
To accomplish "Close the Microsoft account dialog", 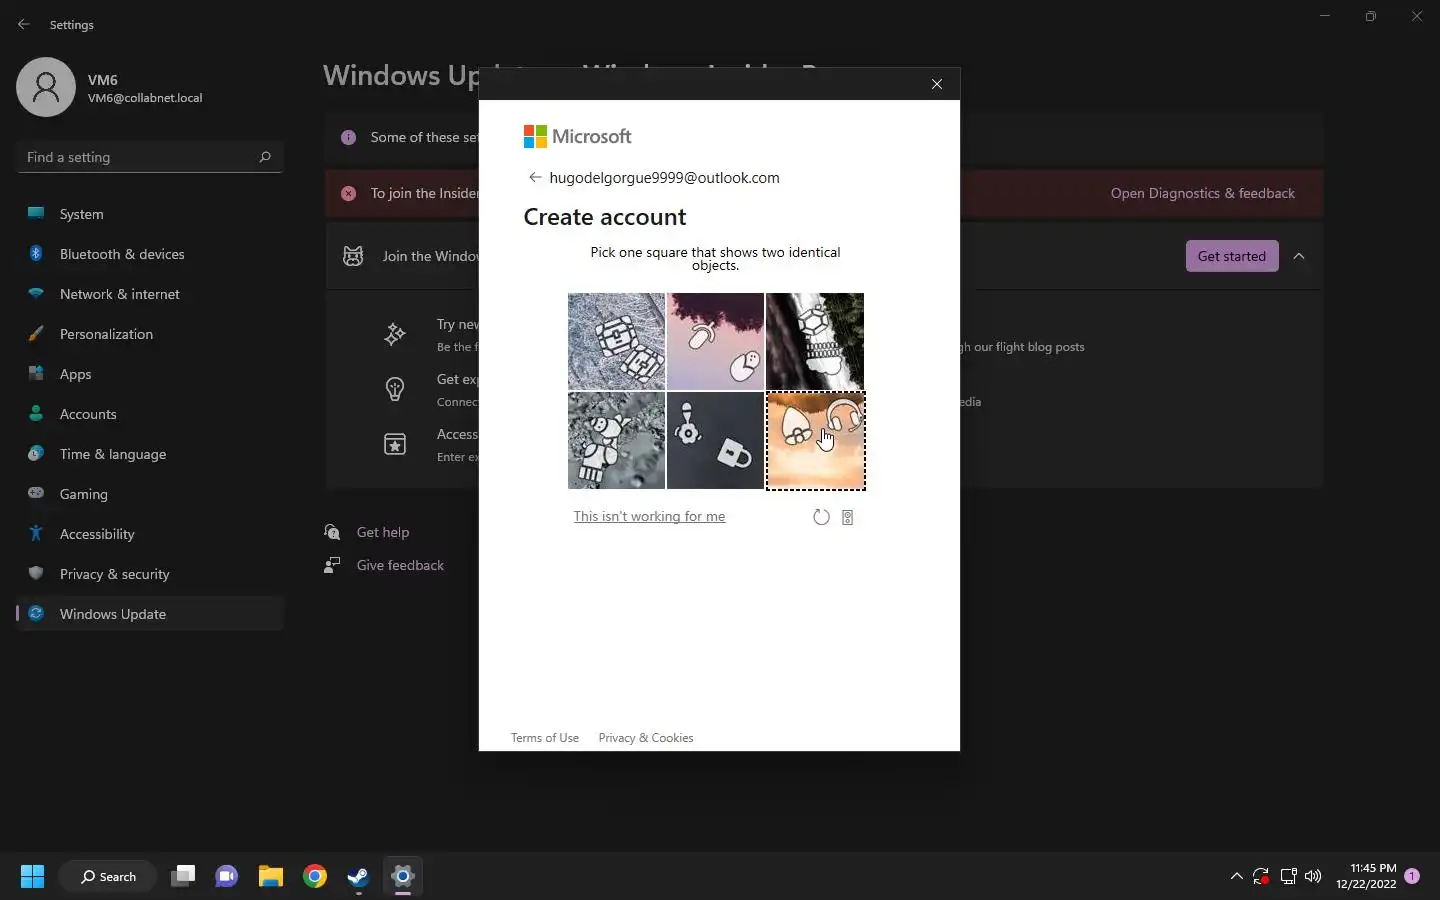I will pos(937,84).
